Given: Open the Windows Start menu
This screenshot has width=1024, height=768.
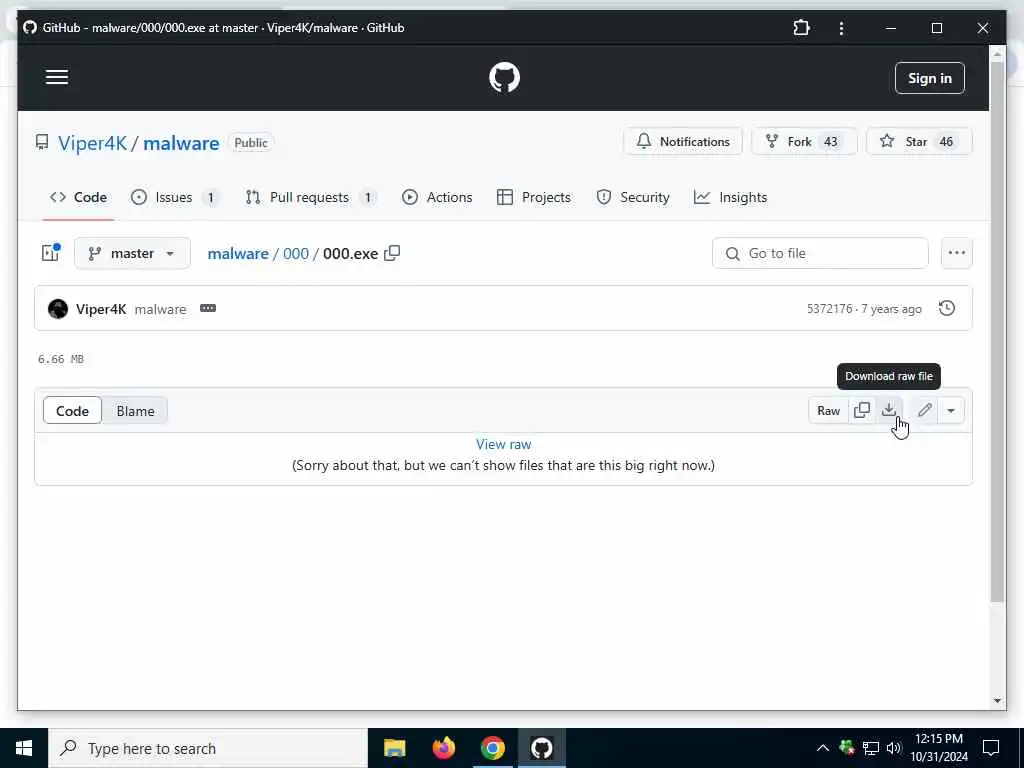Looking at the screenshot, I should 24,748.
